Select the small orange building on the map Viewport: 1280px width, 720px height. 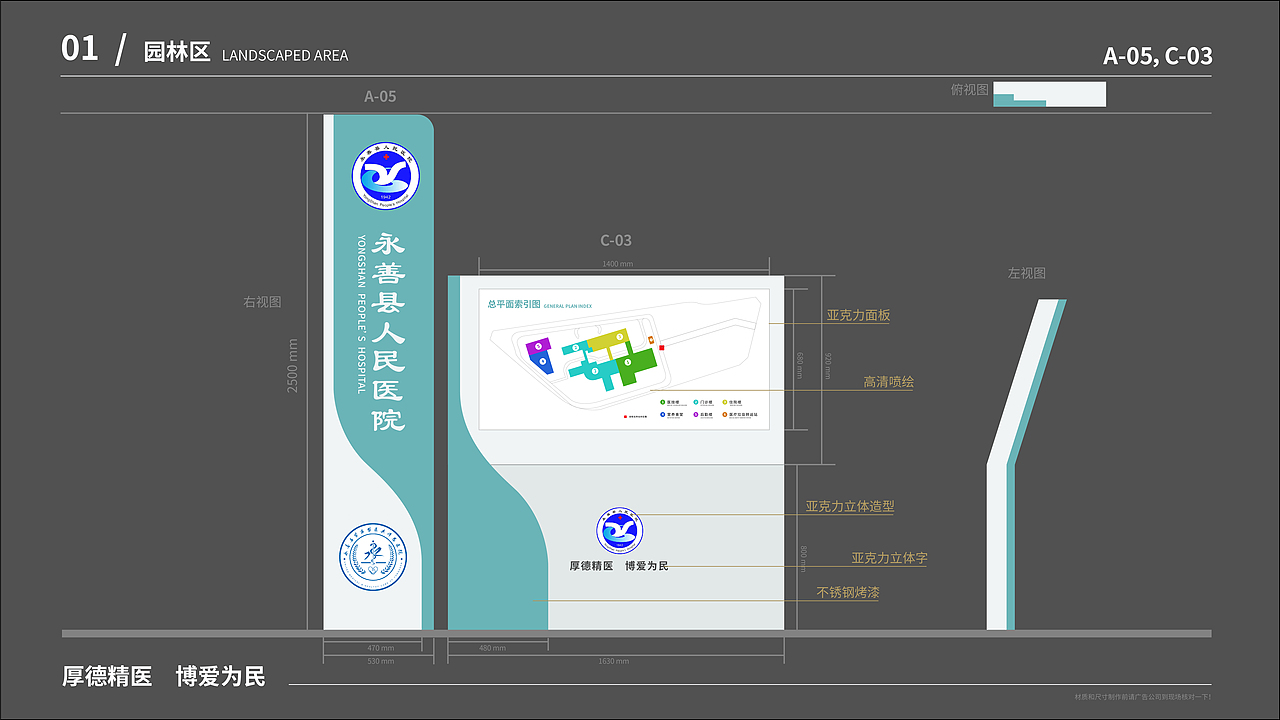click(x=651, y=340)
